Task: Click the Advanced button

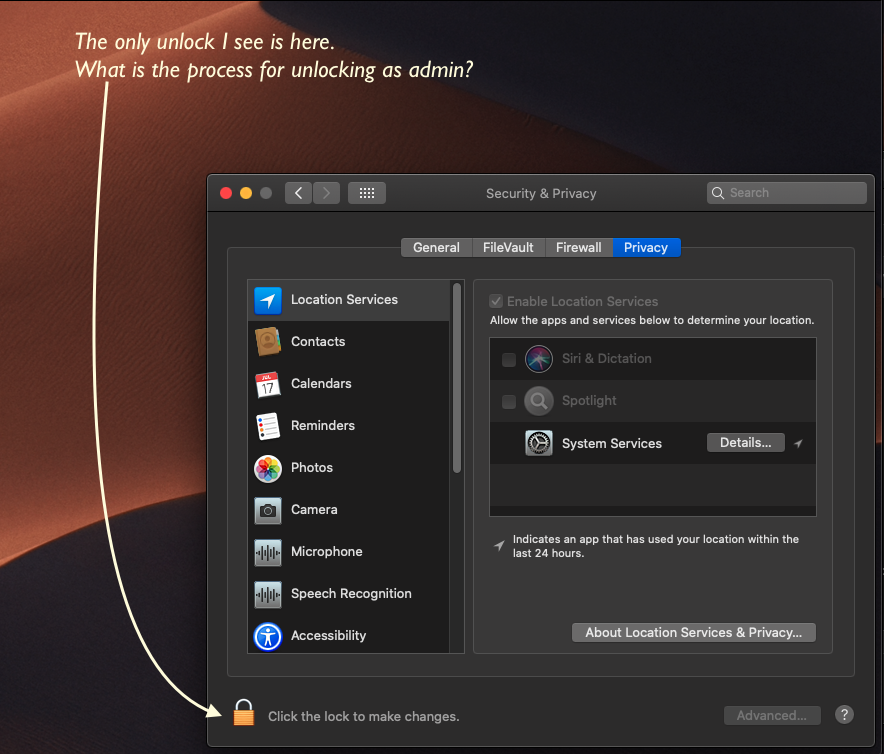Action: (772, 715)
